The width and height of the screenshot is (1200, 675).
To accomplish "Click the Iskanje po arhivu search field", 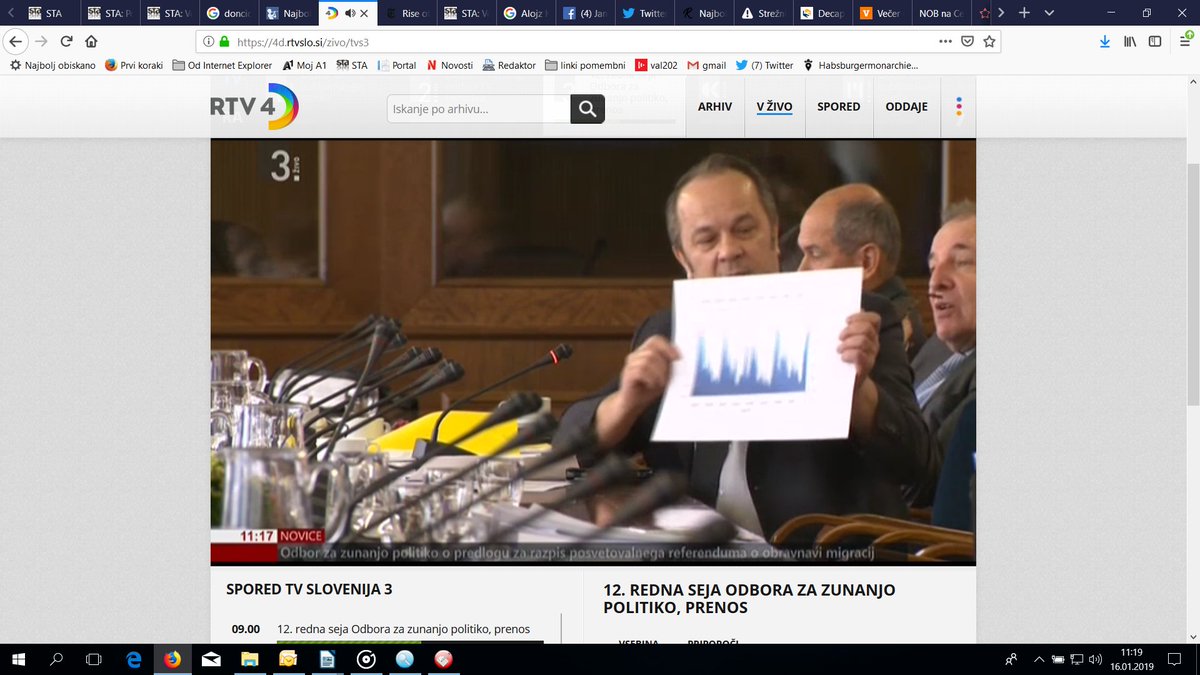I will (478, 109).
